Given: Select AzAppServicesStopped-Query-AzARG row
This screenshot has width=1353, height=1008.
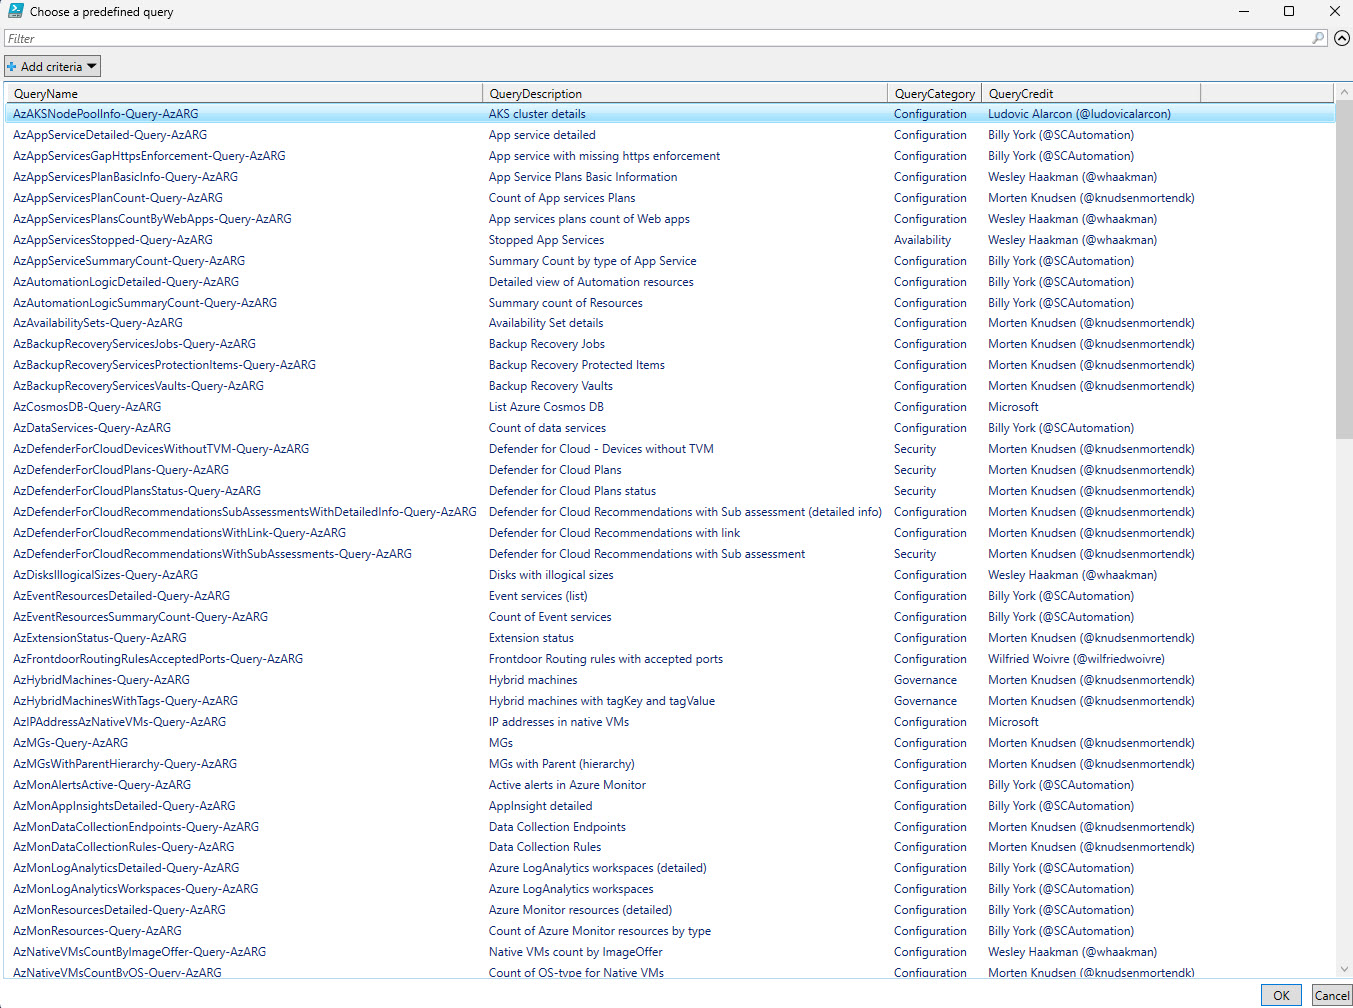Looking at the screenshot, I should pos(670,240).
